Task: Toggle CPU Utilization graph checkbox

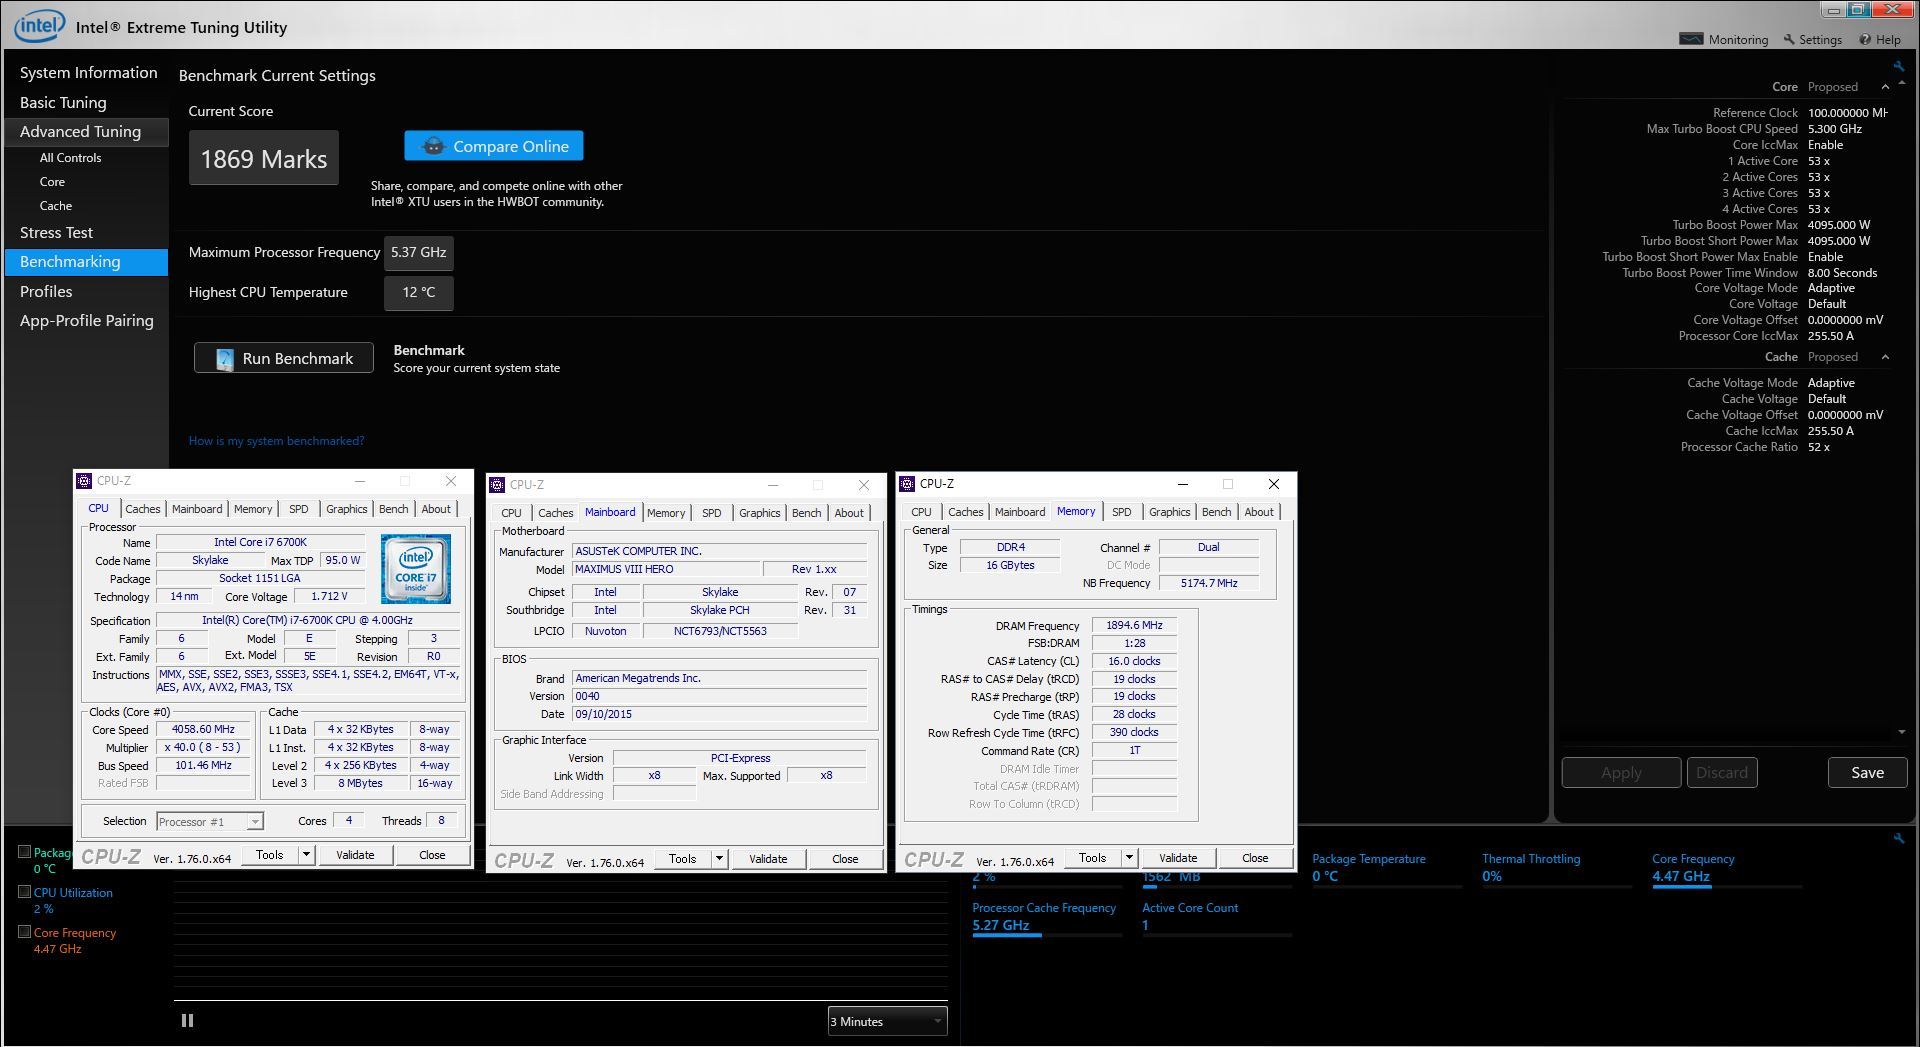Action: pyautogui.click(x=25, y=891)
